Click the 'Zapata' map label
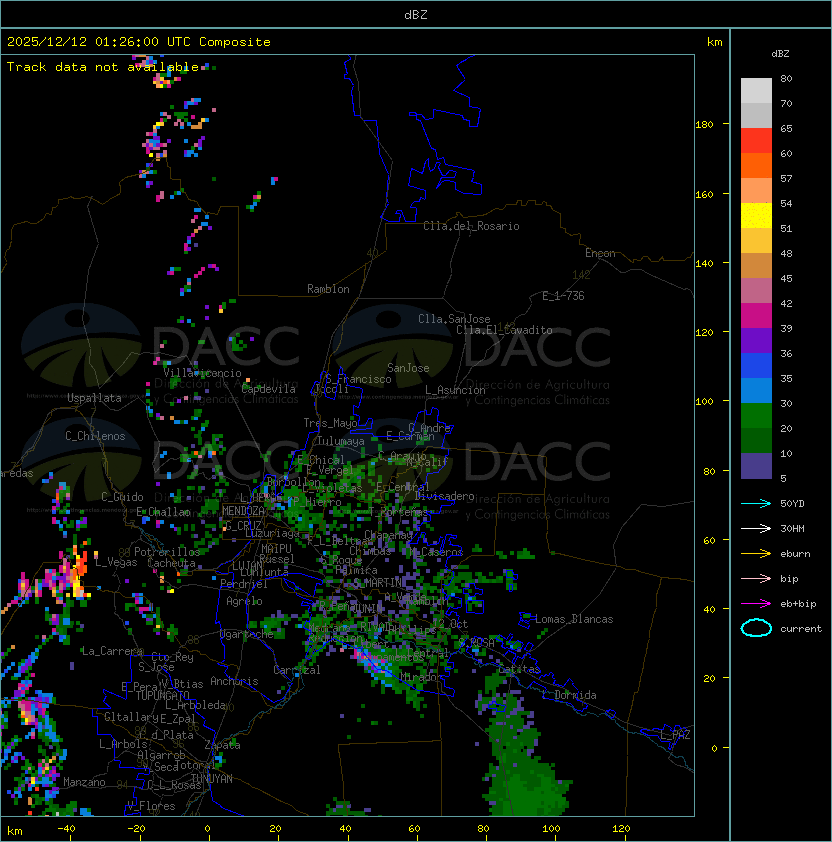Image resolution: width=832 pixels, height=842 pixels. tap(222, 745)
